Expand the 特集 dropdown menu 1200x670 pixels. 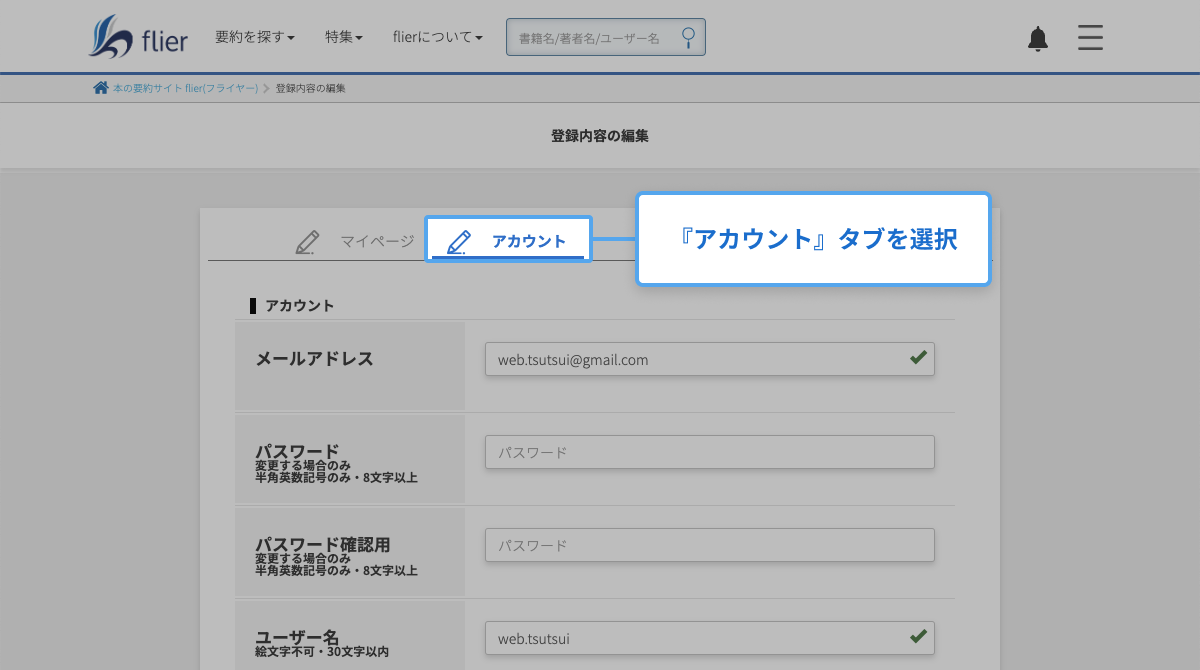pyautogui.click(x=343, y=38)
